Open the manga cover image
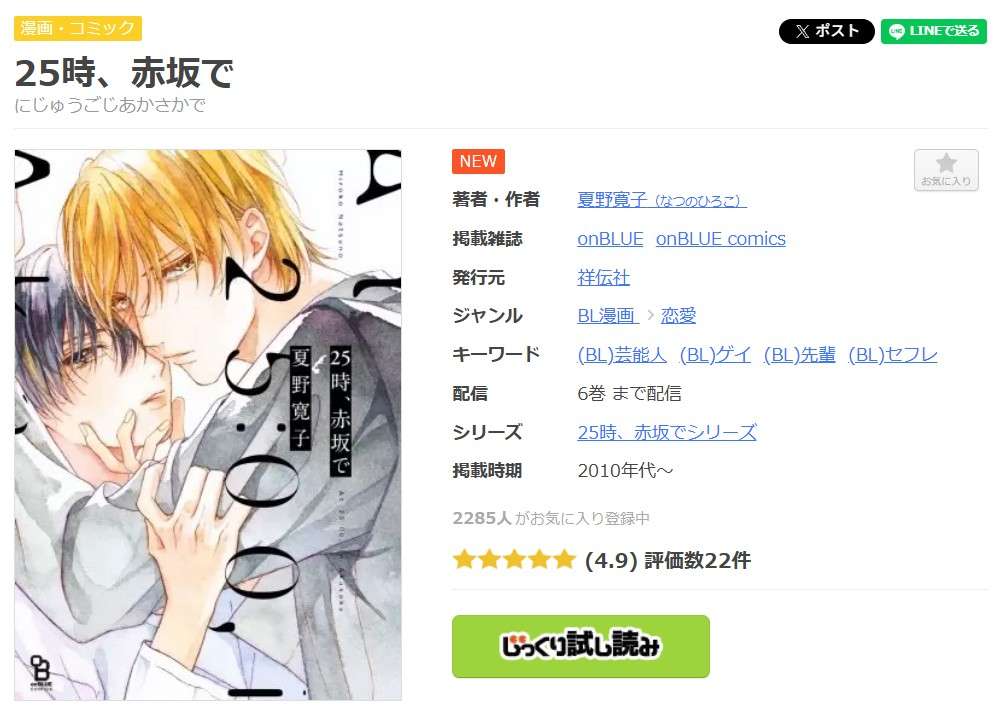The image size is (1002, 717). click(x=208, y=425)
